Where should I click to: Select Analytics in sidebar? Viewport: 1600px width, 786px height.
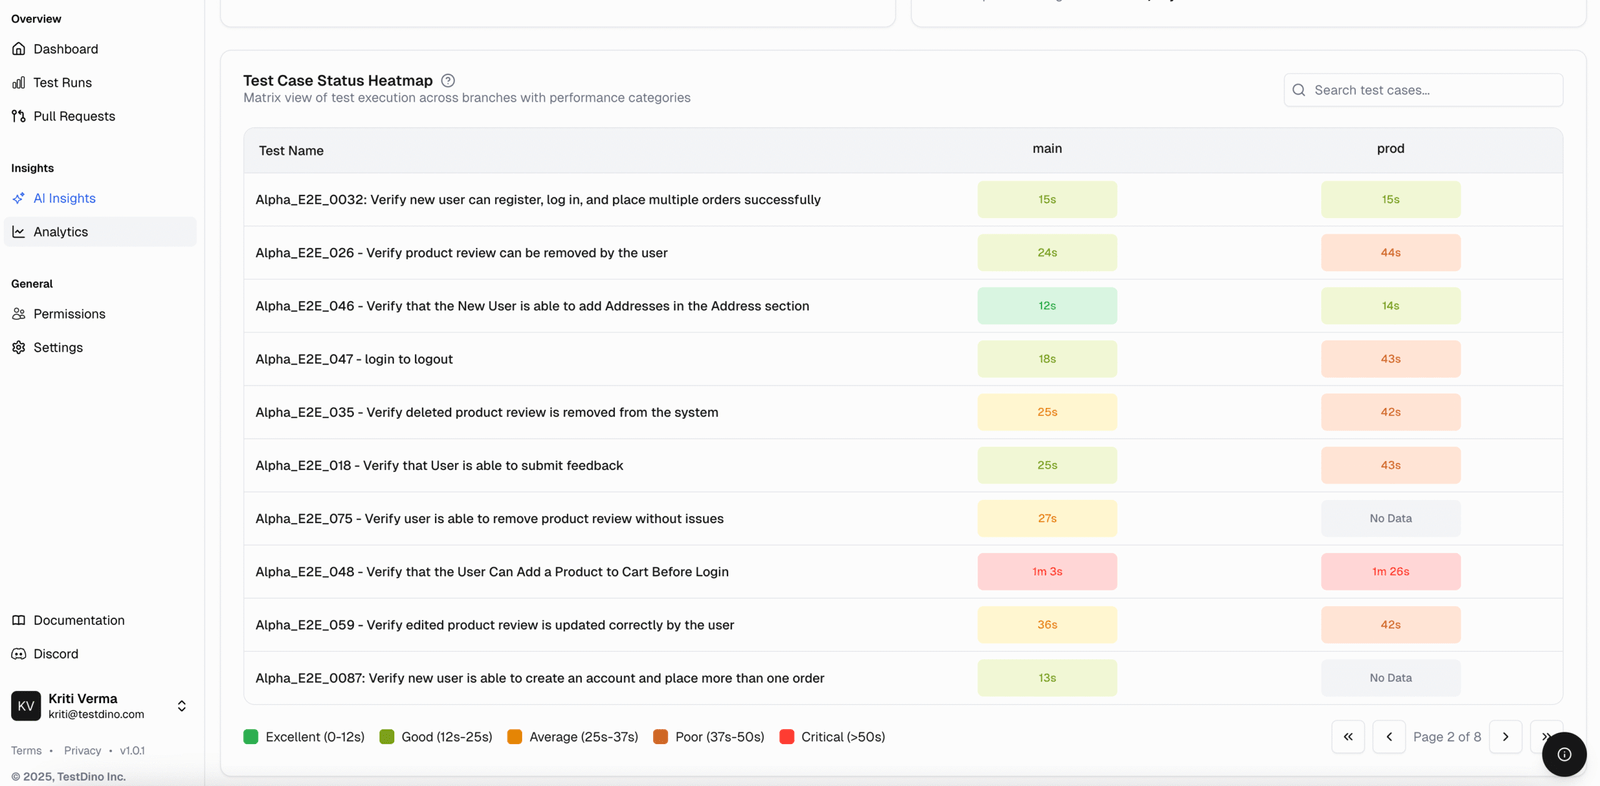pyautogui.click(x=100, y=232)
